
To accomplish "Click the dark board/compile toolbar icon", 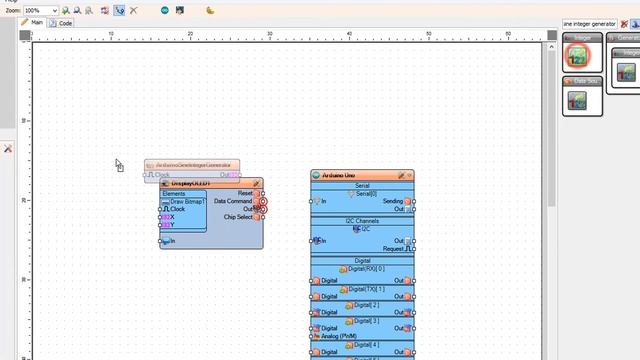I will (x=180, y=10).
